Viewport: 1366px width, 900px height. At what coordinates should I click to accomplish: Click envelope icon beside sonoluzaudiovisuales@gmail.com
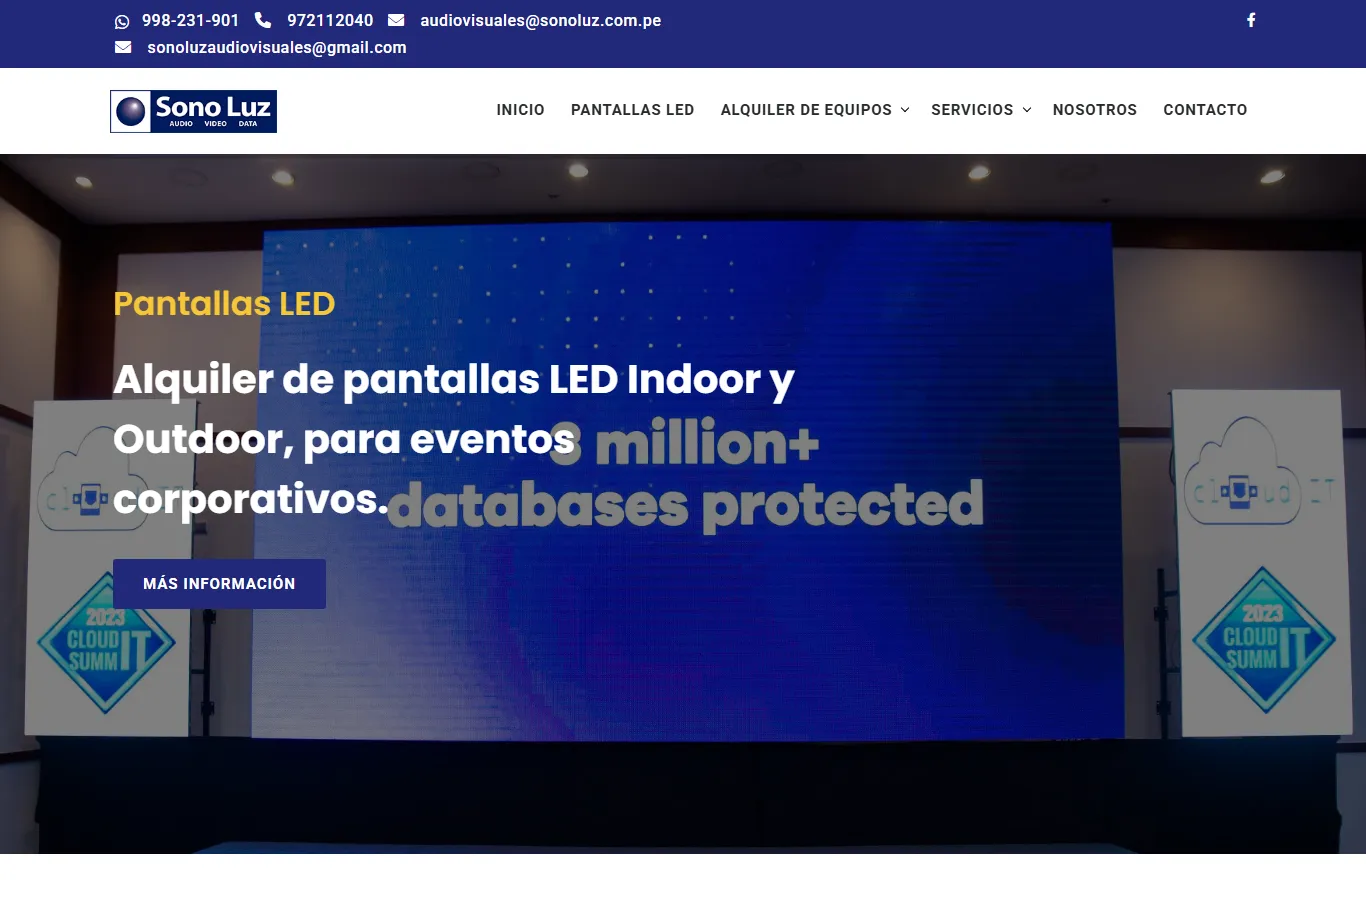coord(123,47)
